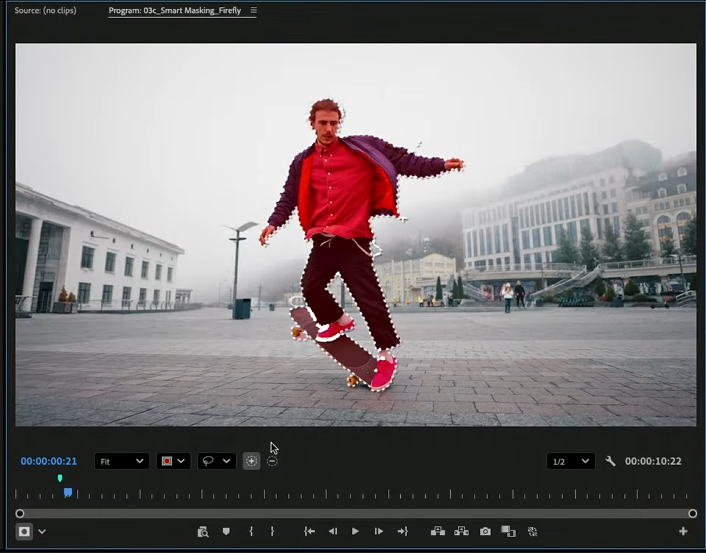
Task: Click the blue playhead on time ruler
Action: pos(68,492)
